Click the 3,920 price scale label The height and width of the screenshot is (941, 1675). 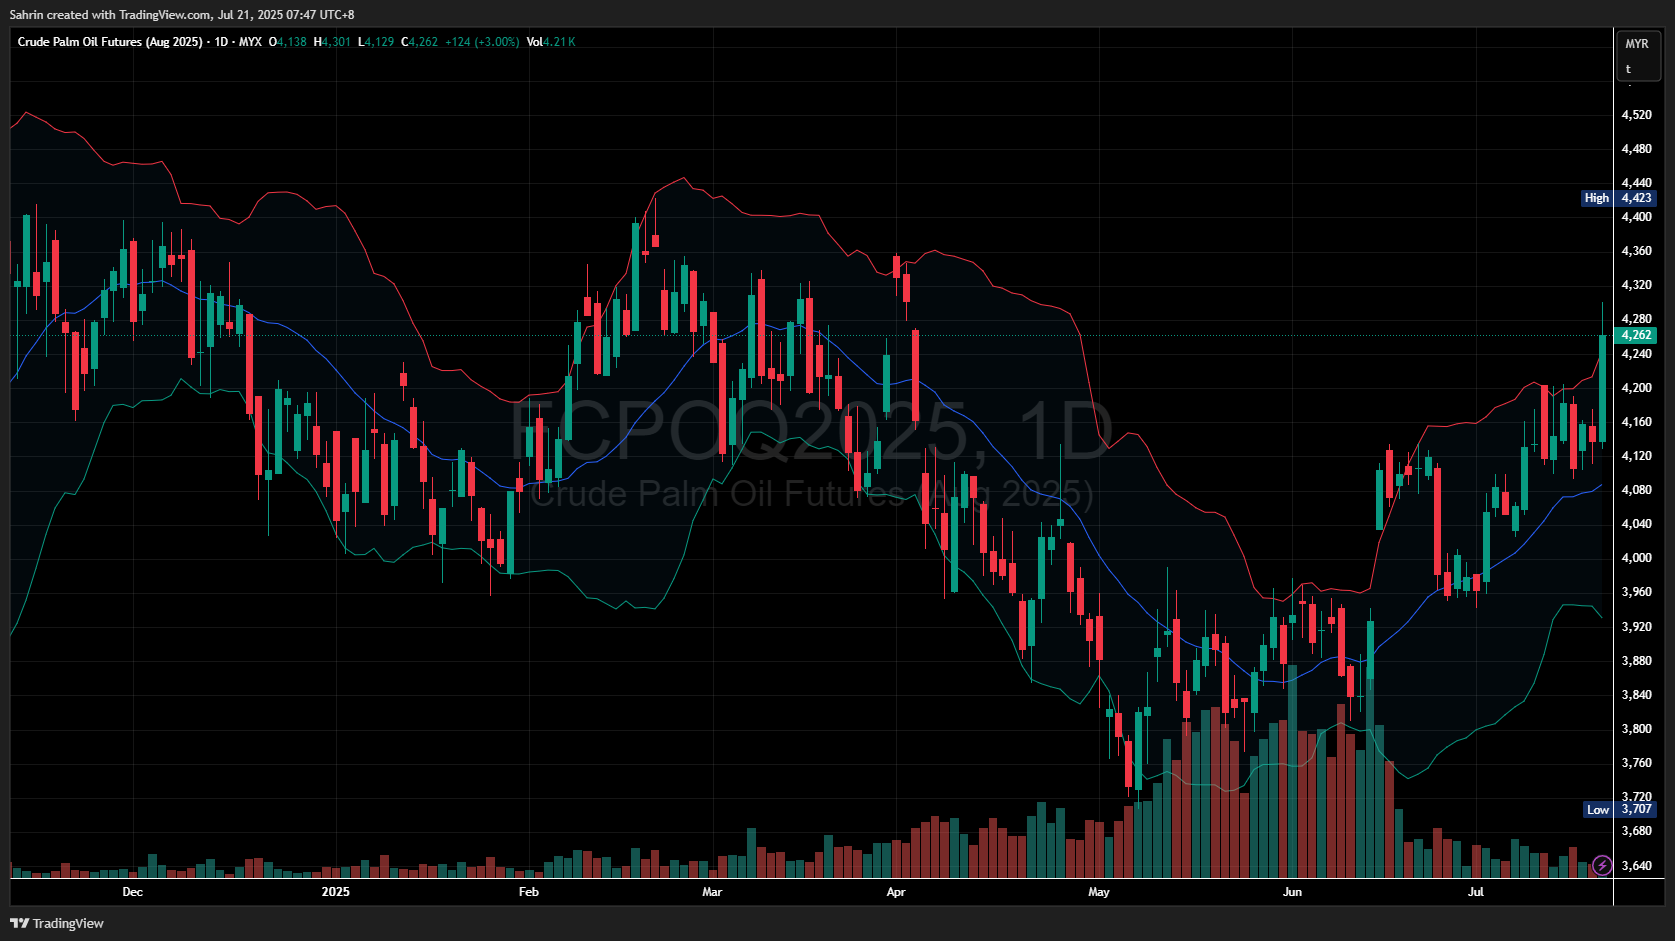[x=1637, y=627]
